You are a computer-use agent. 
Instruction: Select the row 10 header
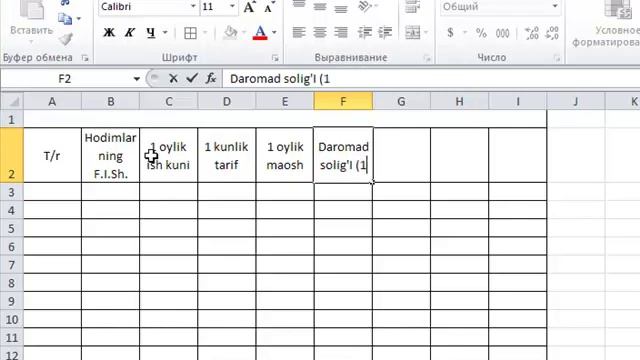[x=11, y=319]
